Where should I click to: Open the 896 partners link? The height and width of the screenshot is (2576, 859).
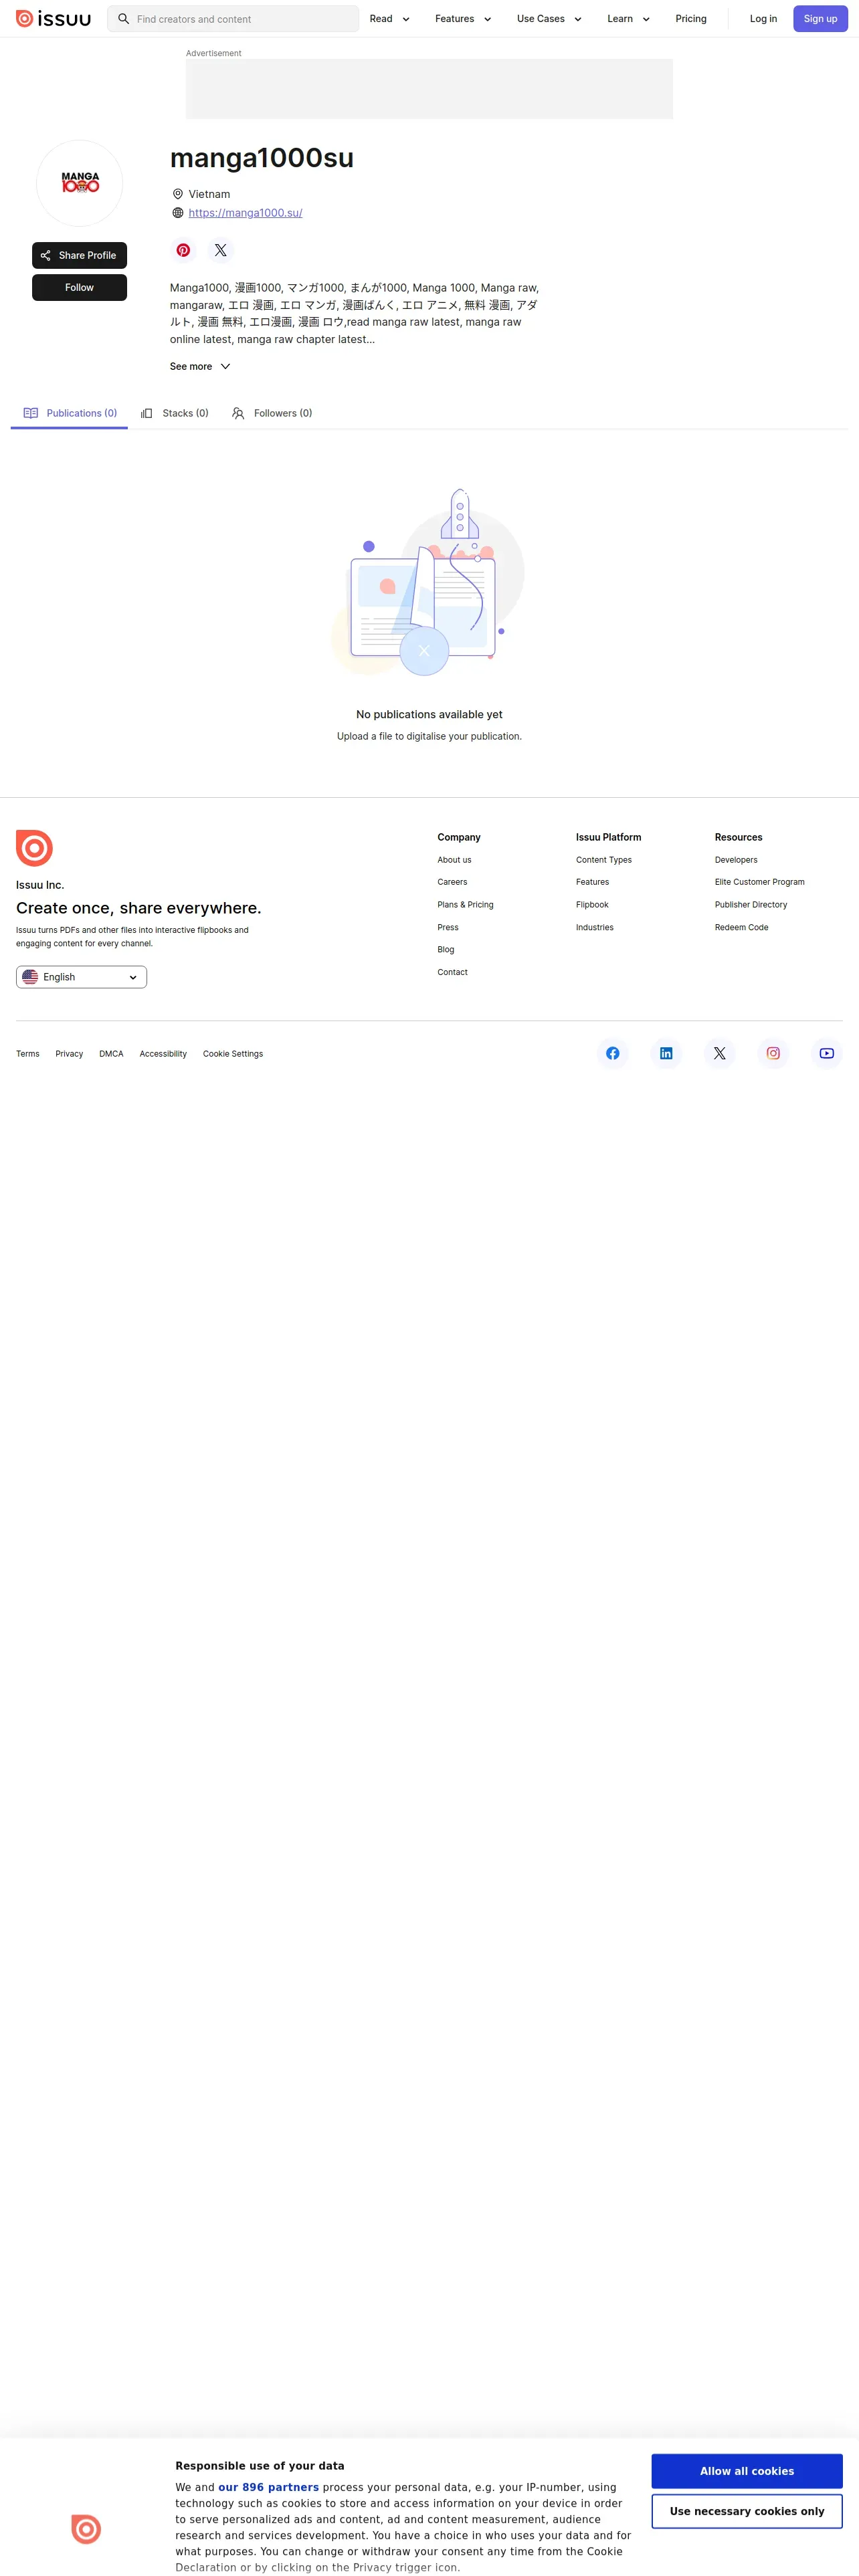coord(268,2487)
